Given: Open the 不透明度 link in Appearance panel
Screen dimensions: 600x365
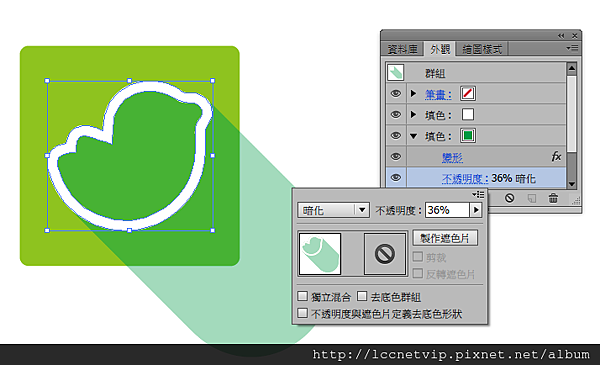Looking at the screenshot, I should [465, 179].
